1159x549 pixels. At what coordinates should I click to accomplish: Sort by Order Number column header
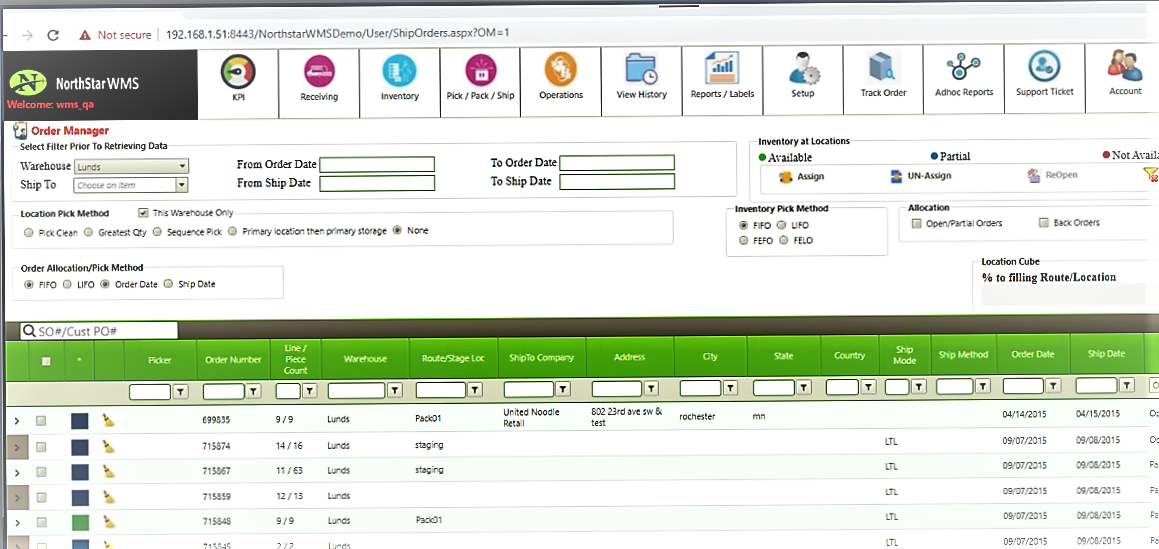233,360
